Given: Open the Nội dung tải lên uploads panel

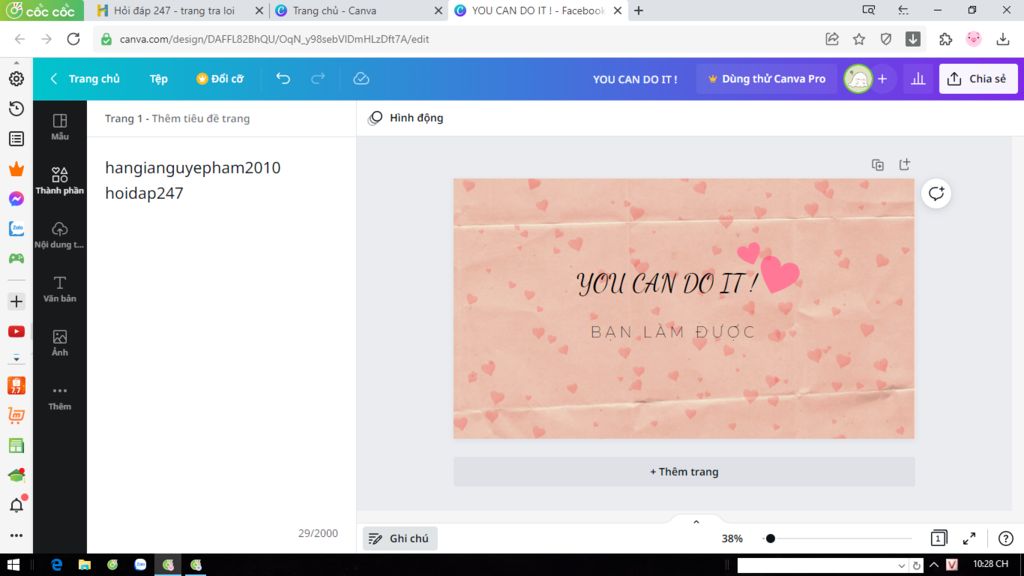Looking at the screenshot, I should pos(59,234).
